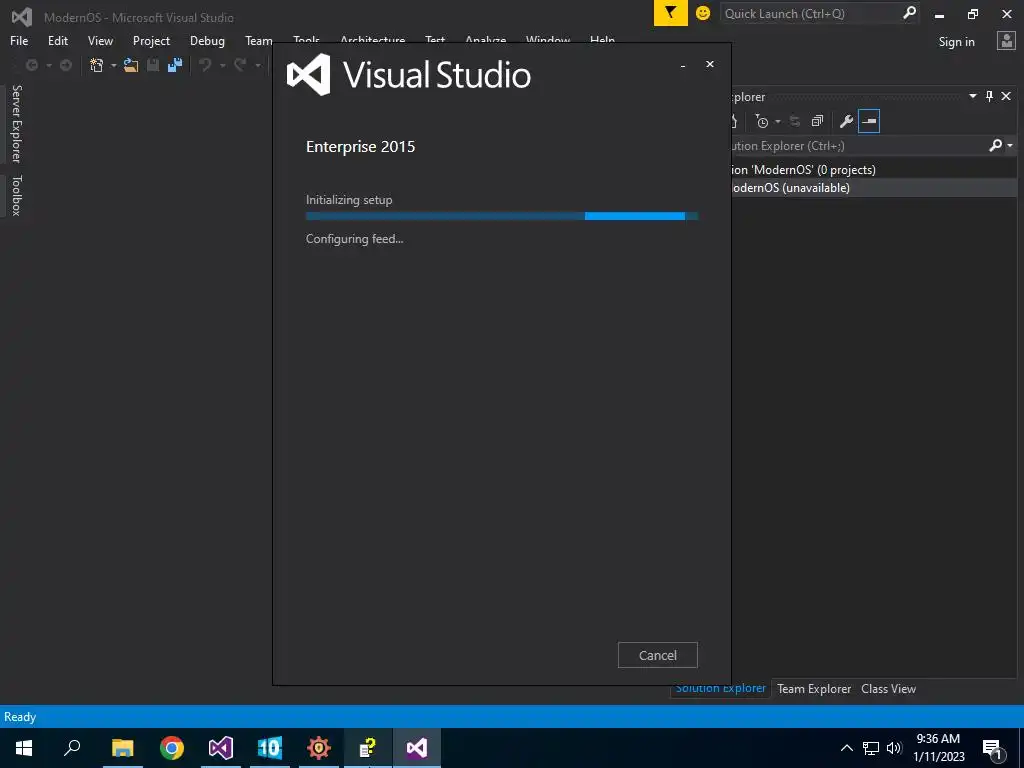The image size is (1024, 768).
Task: Toggle Solution Explorer auto hide pin
Action: pyautogui.click(x=989, y=96)
